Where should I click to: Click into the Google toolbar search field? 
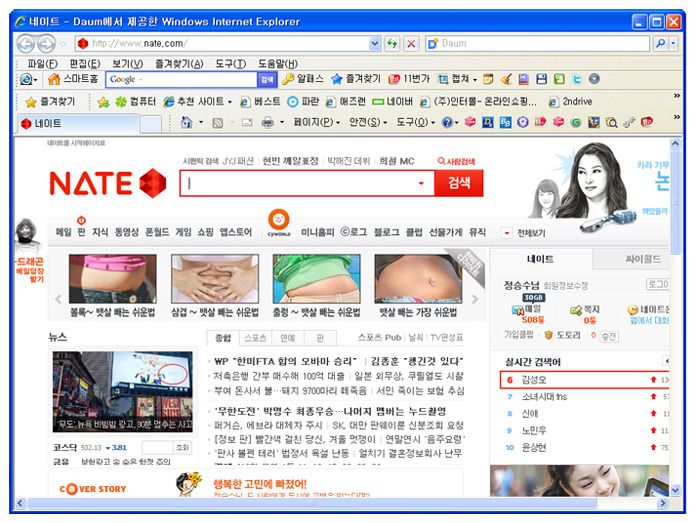181,80
